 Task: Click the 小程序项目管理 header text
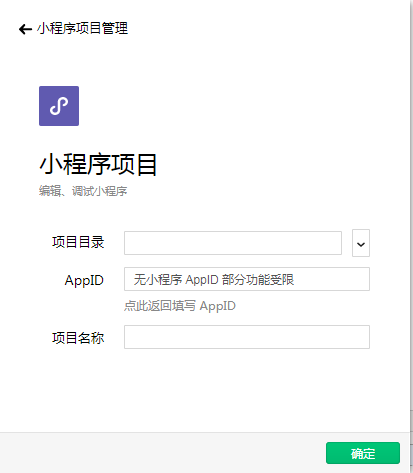[x=82, y=28]
